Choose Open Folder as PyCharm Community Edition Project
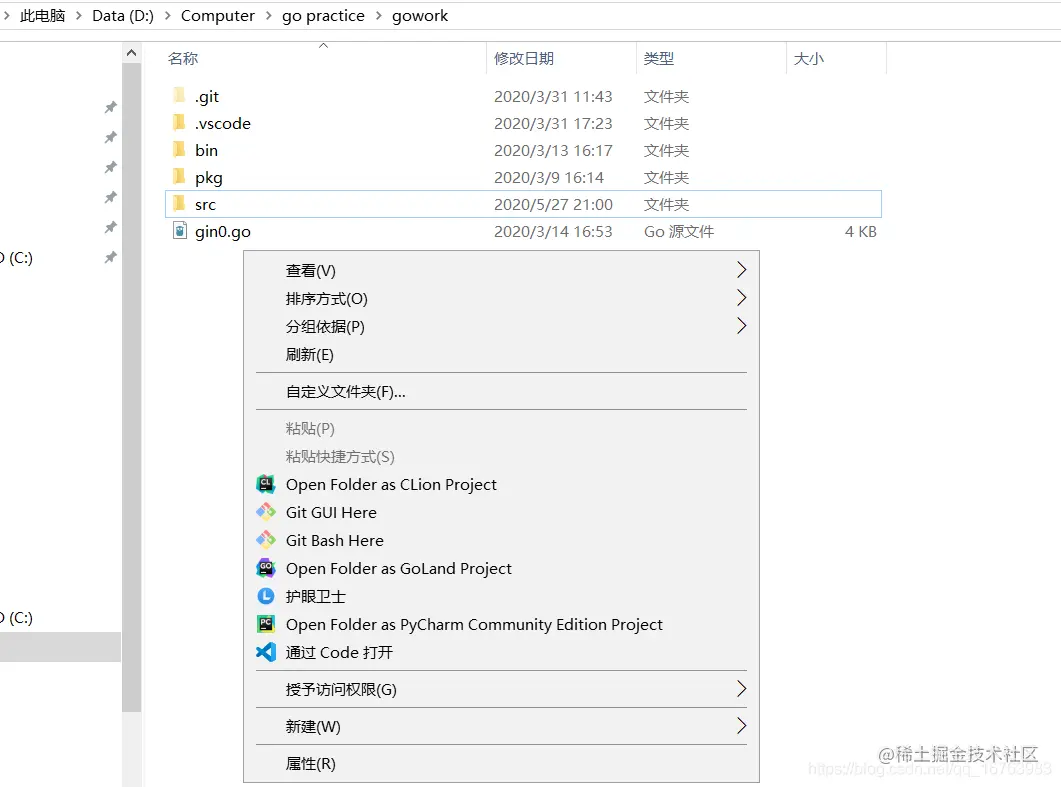 click(501, 625)
